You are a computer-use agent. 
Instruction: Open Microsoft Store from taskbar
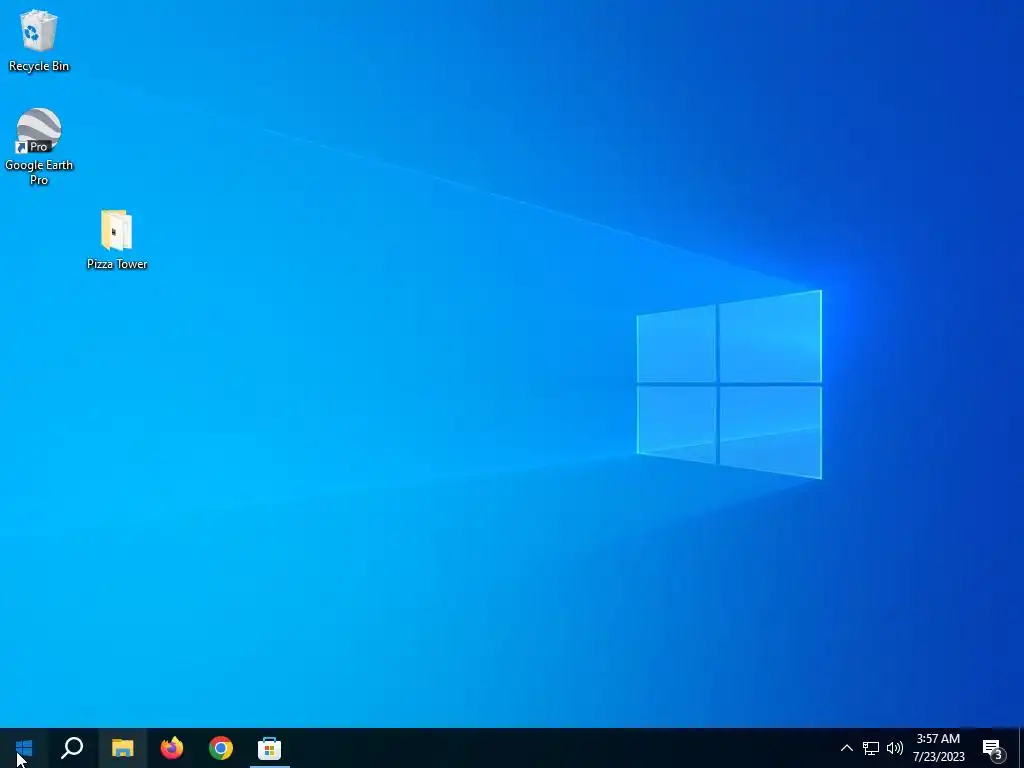270,748
